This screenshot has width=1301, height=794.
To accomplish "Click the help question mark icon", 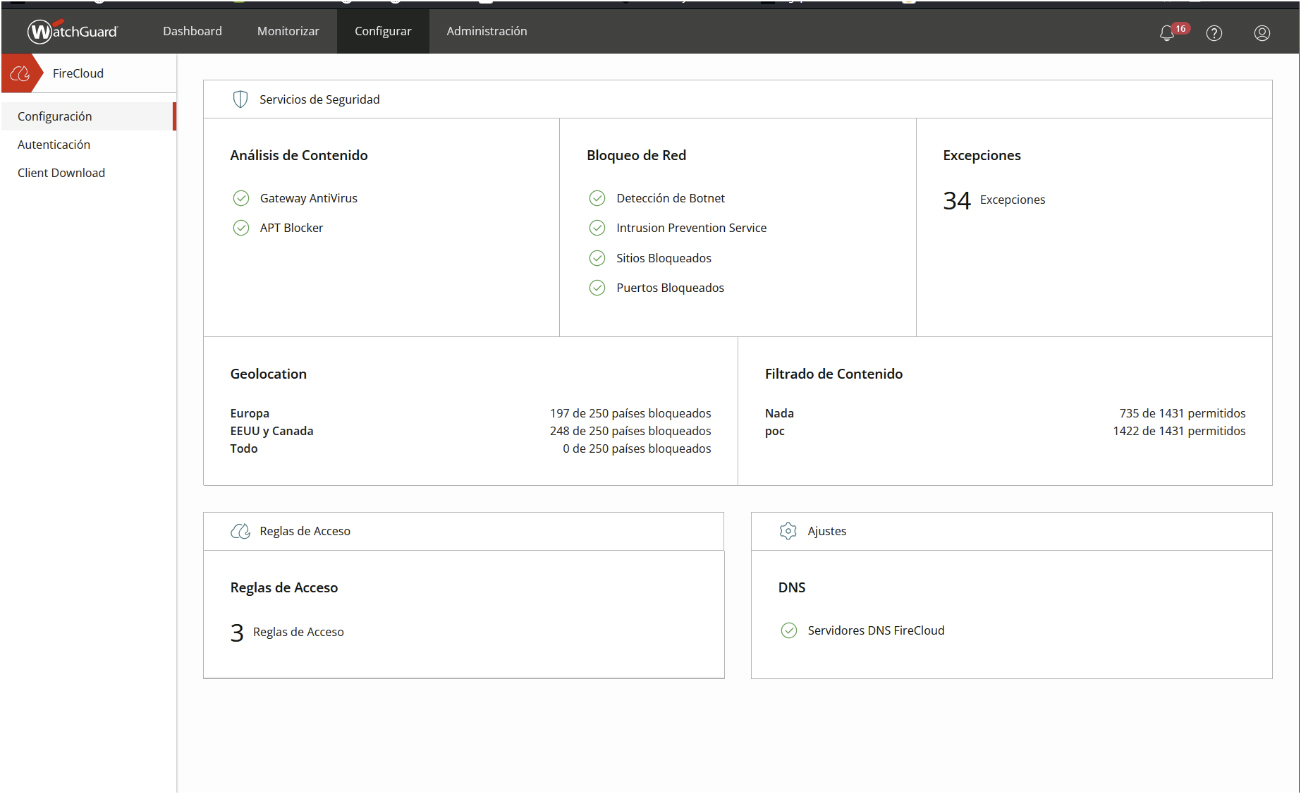I will point(1214,32).
